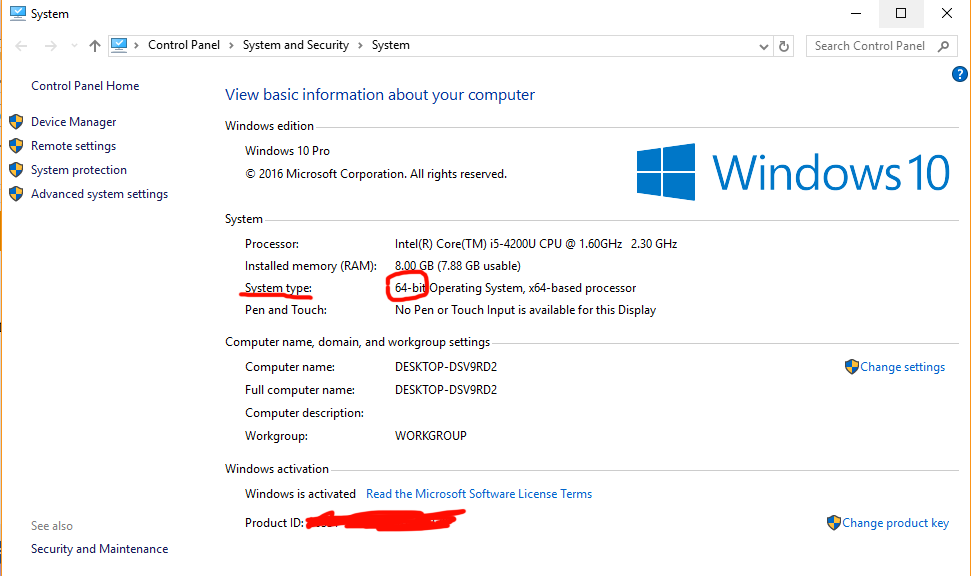The width and height of the screenshot is (971, 576).
Task: Click the shield icon beside Change product key
Action: [834, 523]
